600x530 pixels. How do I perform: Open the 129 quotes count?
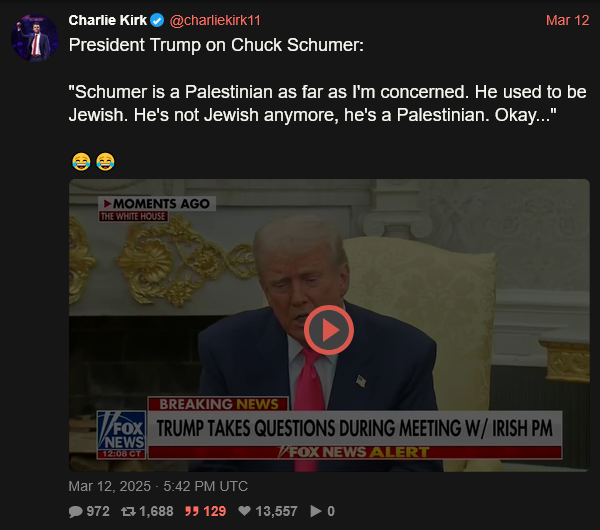coord(215,511)
